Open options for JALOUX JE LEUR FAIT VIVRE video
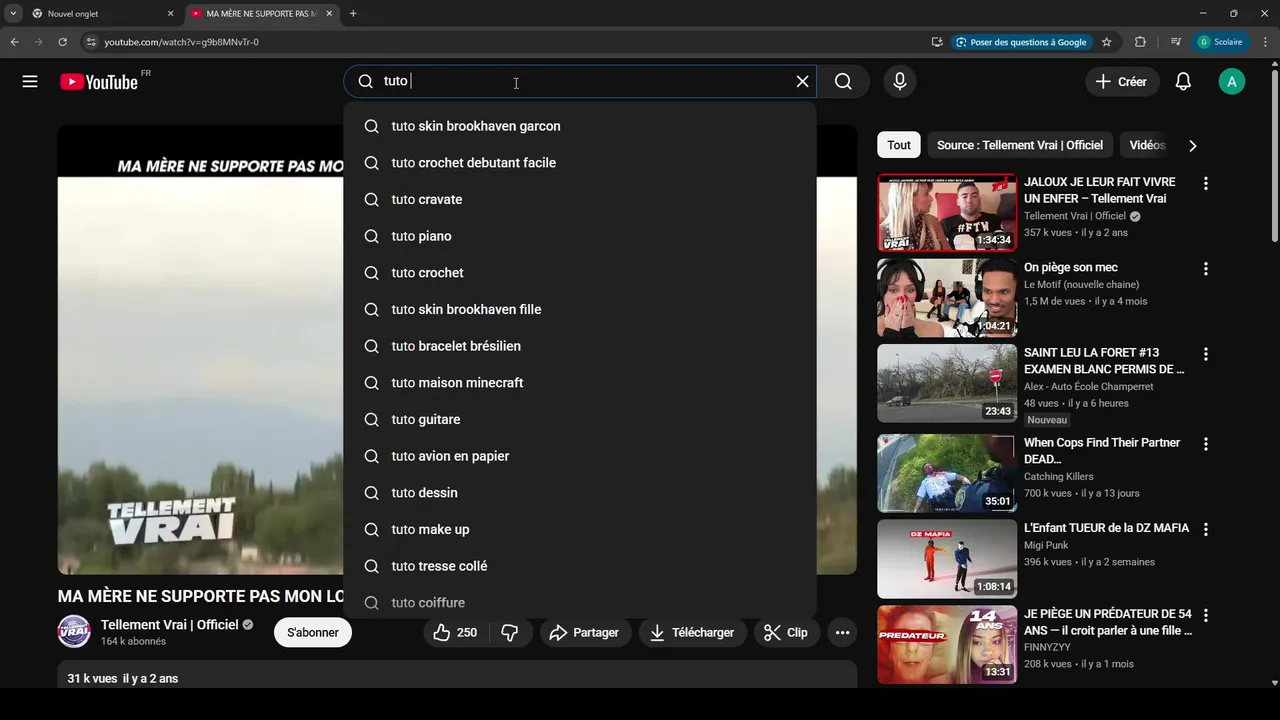 1206,183
